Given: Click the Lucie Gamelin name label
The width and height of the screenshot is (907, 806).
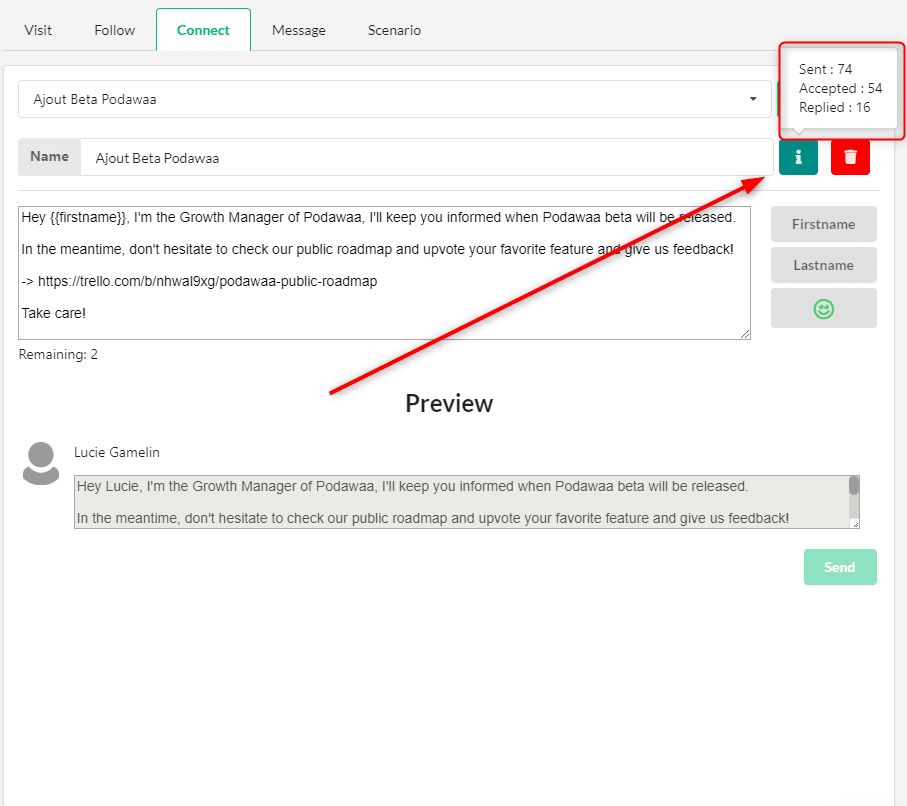Looking at the screenshot, I should coord(117,452).
